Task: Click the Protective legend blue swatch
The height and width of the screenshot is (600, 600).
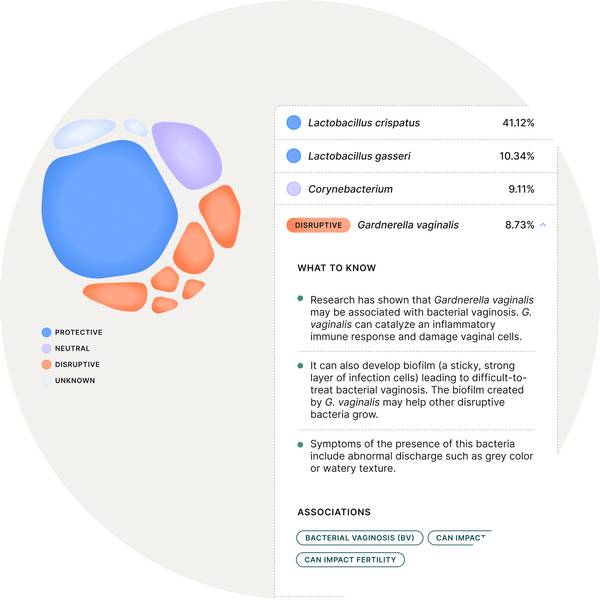Action: tap(46, 332)
